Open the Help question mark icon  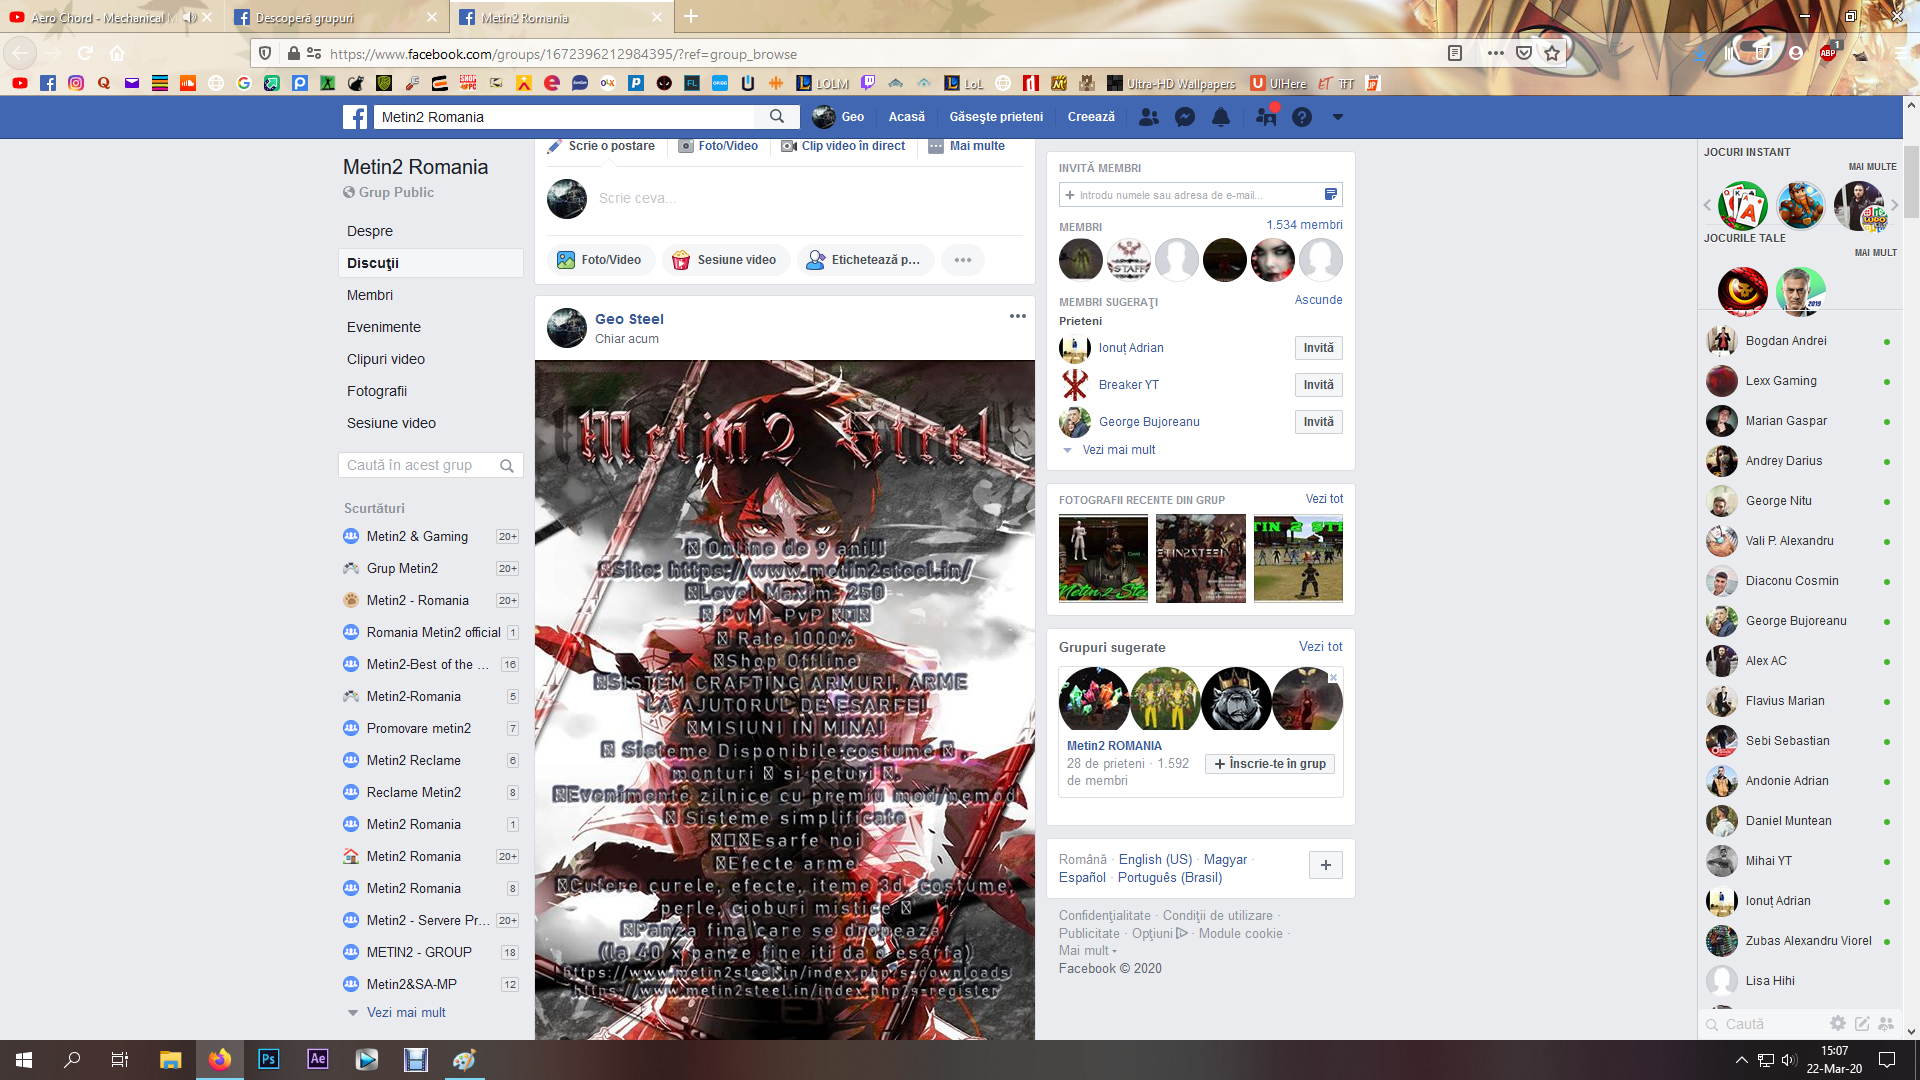pyautogui.click(x=1301, y=117)
